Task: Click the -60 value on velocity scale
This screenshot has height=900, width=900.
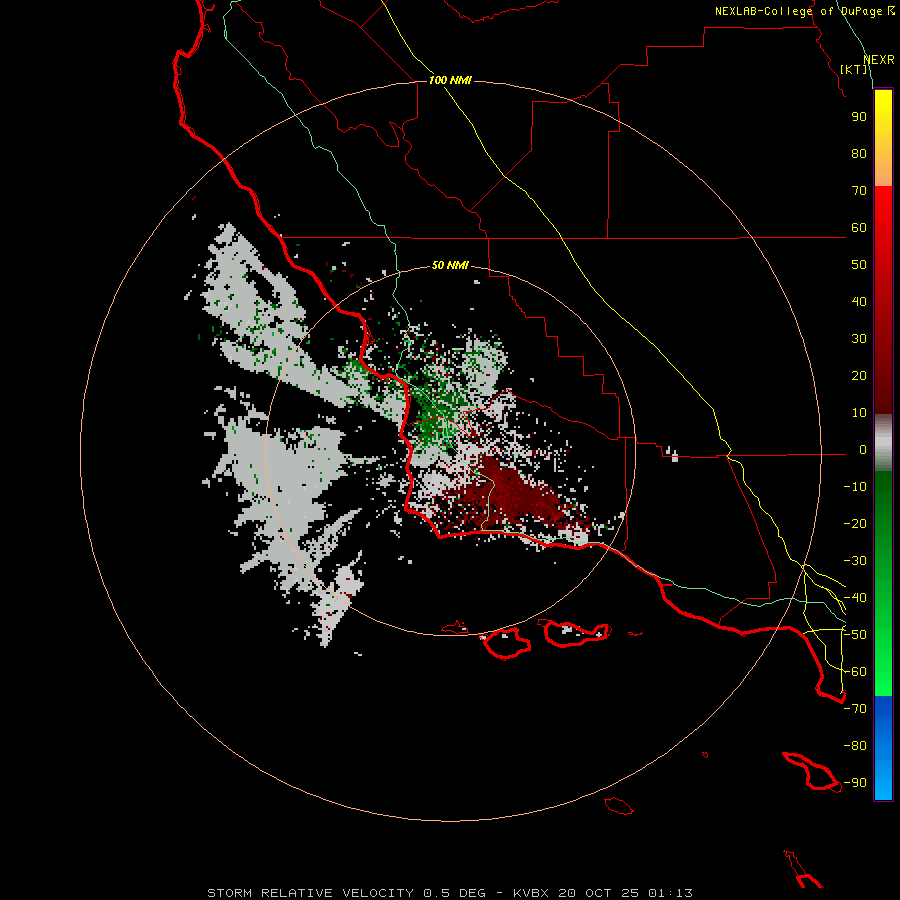Action: [x=855, y=672]
